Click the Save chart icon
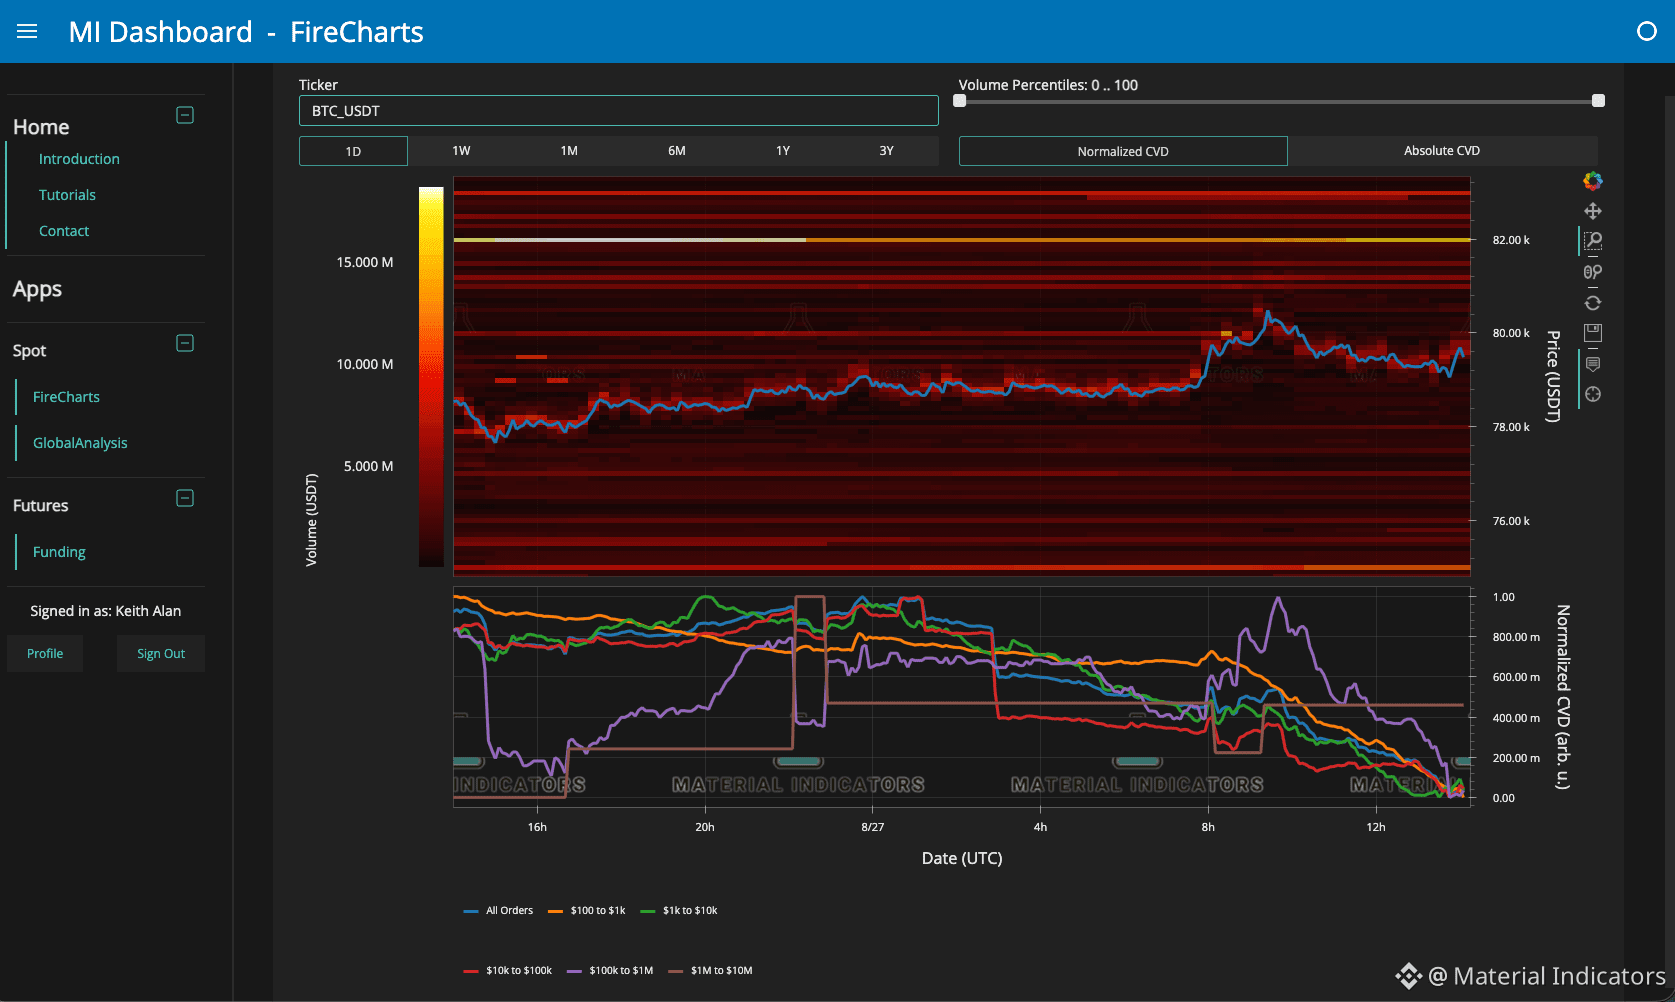1675x1002 pixels. 1593,333
